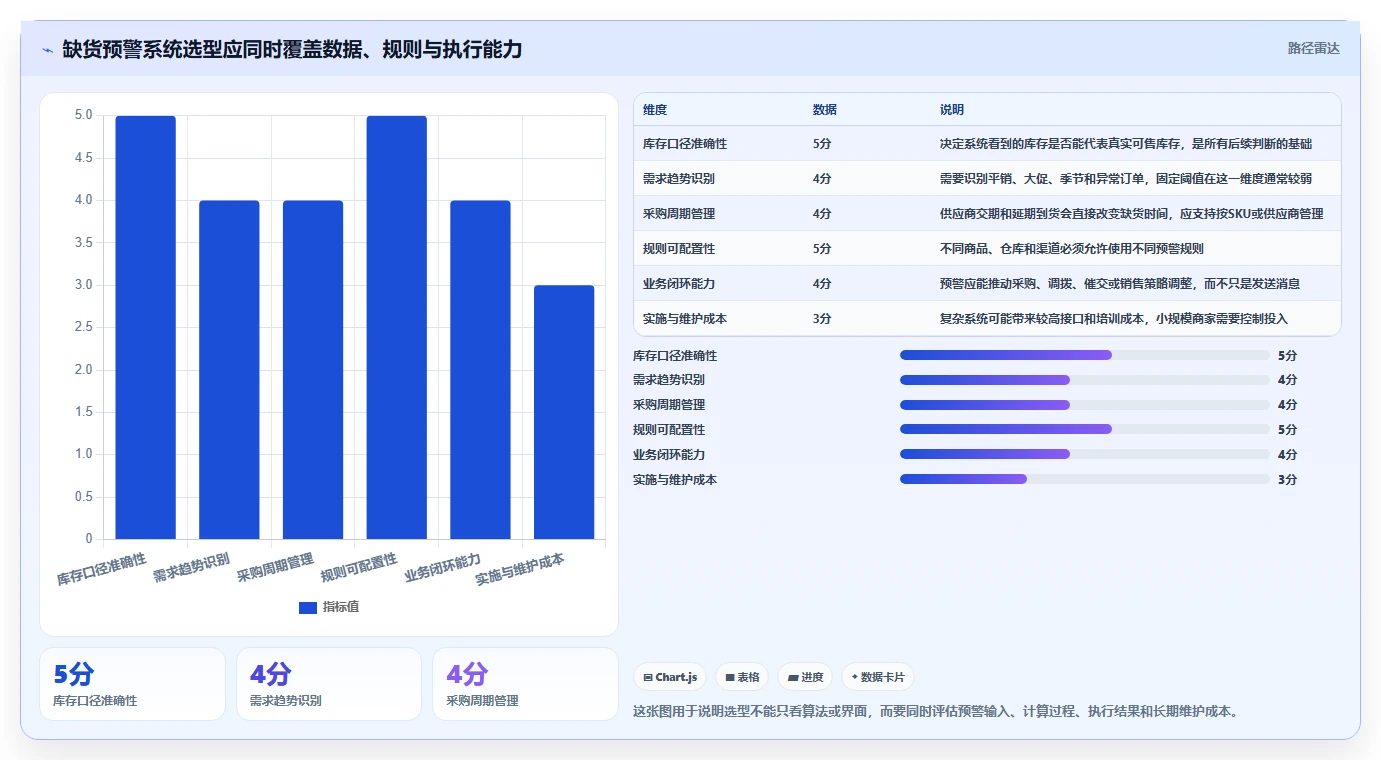Click the 需求趋势识别 progress bar
Screen dimensions: 1381x760
(1085, 380)
